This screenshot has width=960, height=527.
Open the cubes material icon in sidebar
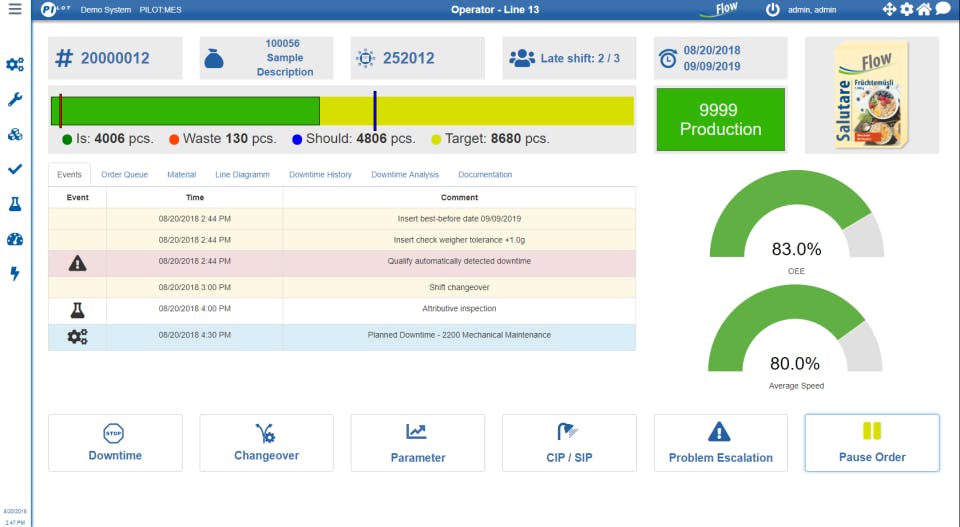point(15,134)
